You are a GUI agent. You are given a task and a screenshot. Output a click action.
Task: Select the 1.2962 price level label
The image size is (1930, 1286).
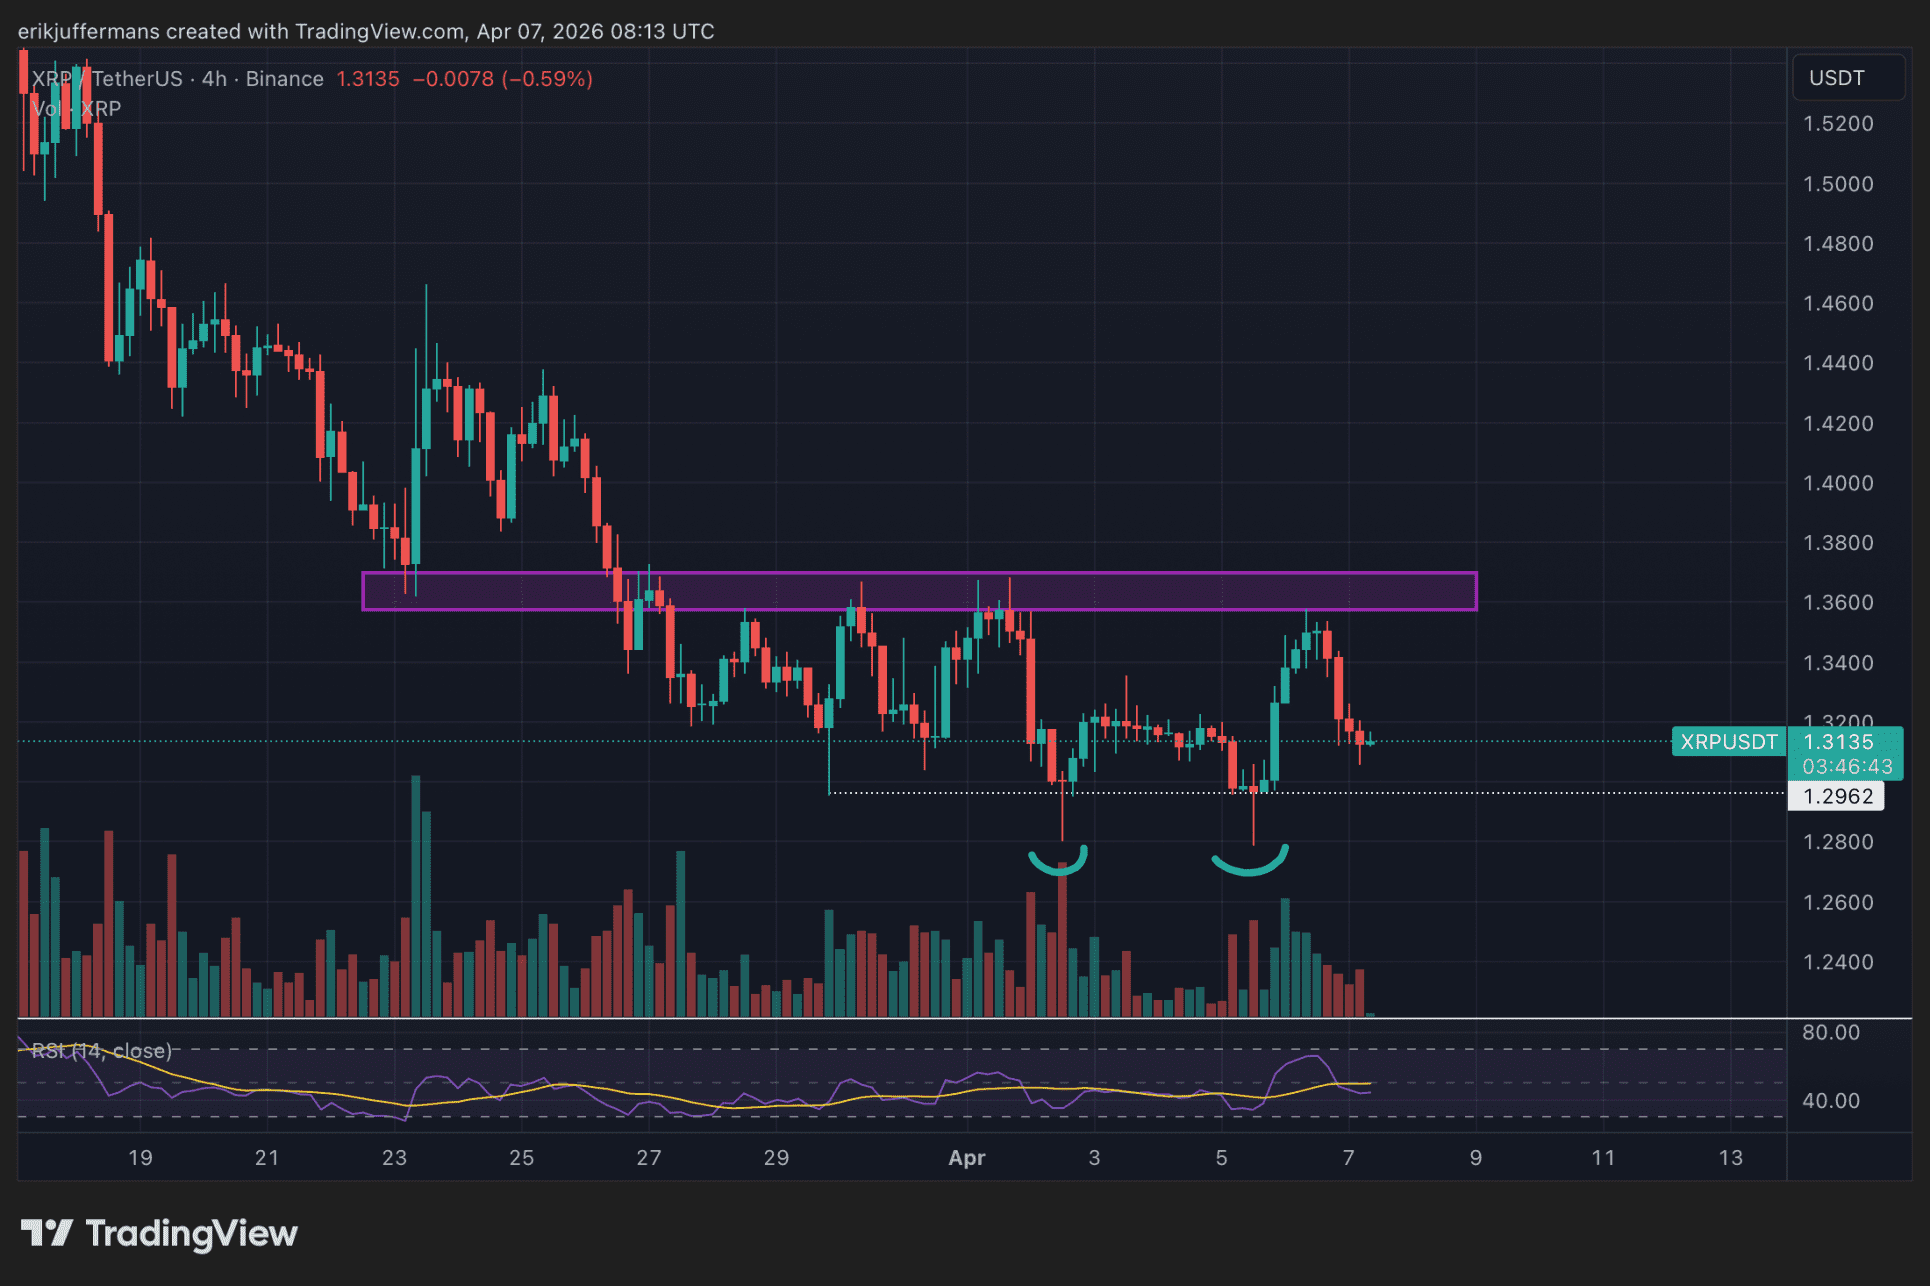click(x=1837, y=797)
